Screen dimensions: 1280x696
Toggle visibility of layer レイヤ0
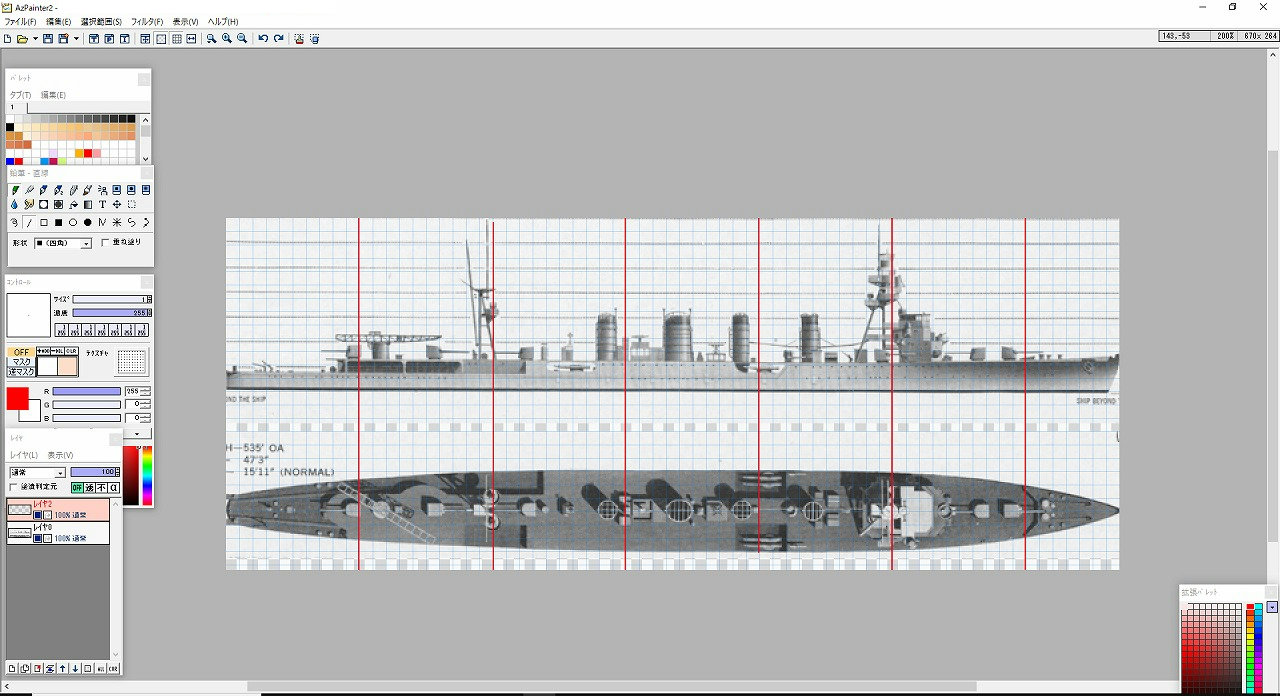point(38,538)
